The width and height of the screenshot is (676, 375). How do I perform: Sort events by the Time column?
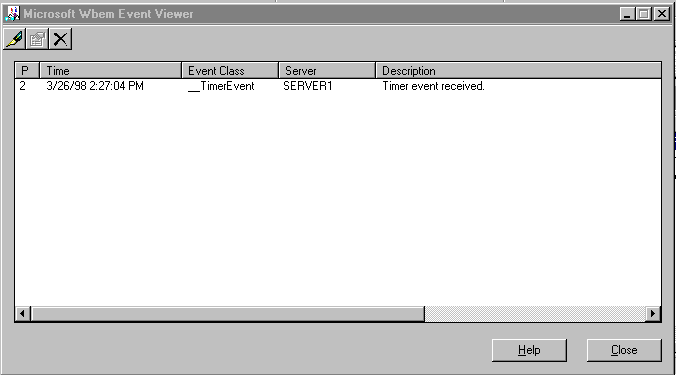pos(110,70)
